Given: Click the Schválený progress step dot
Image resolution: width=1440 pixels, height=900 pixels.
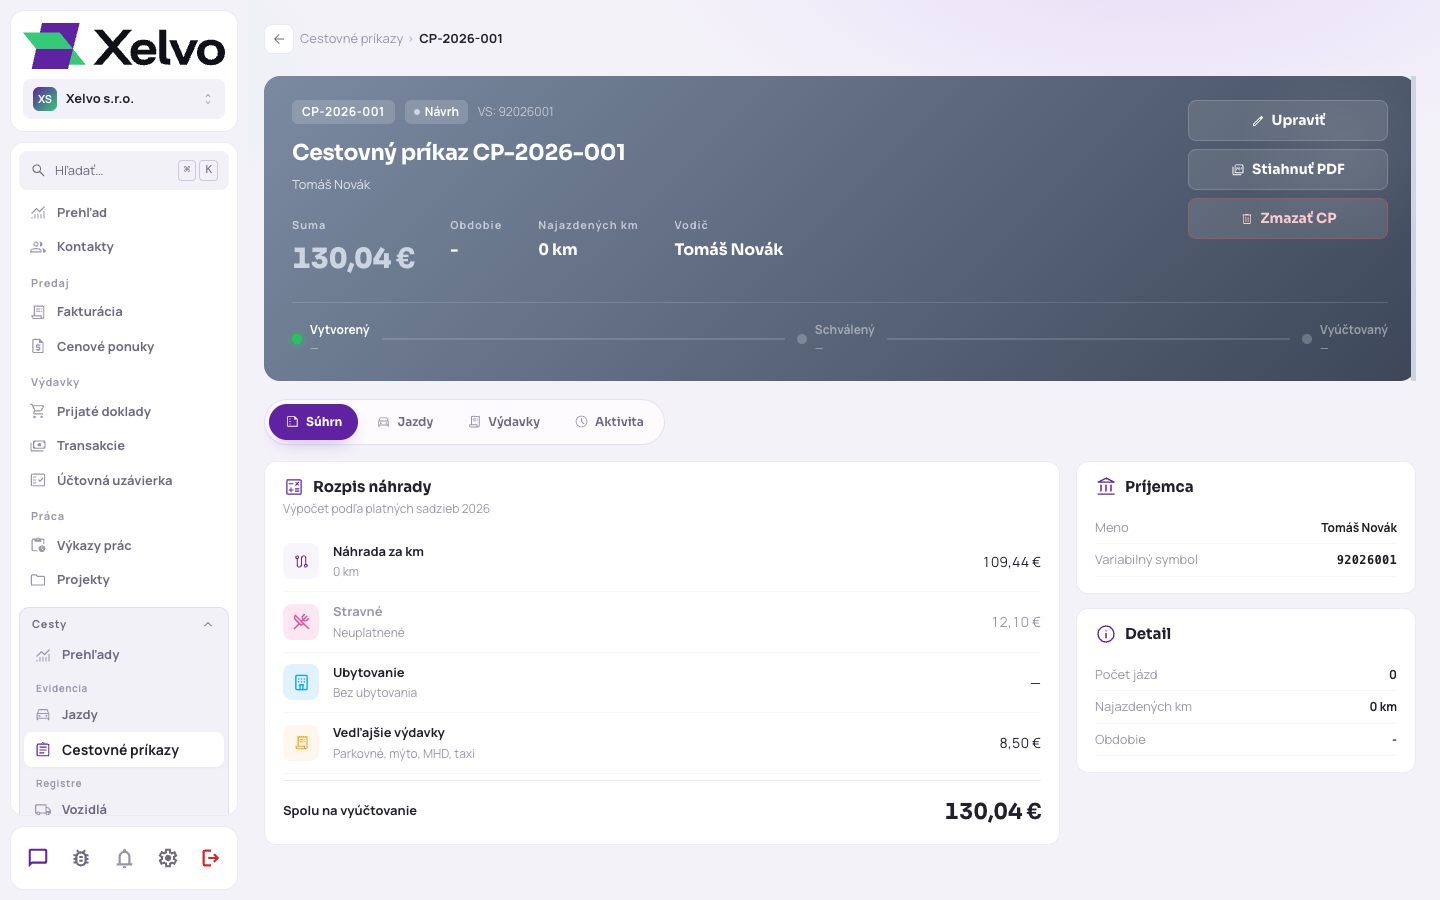Looking at the screenshot, I should pyautogui.click(x=802, y=339).
